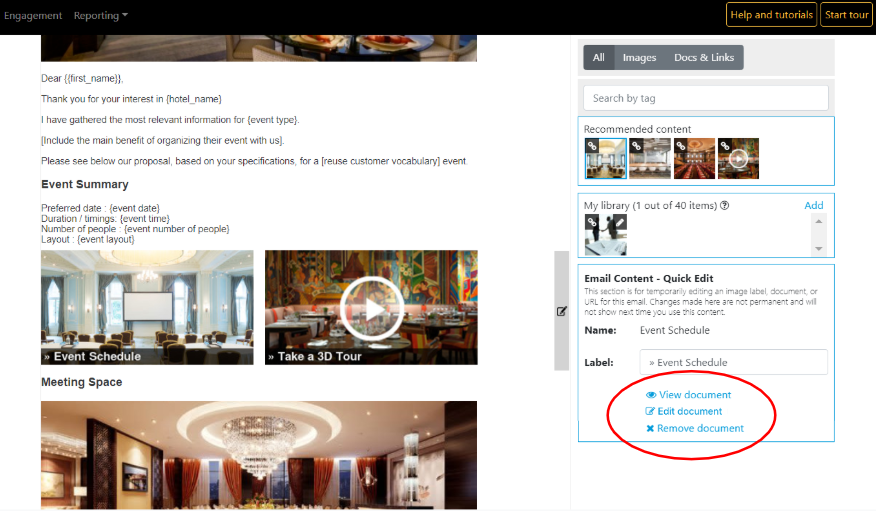Play the 3D Tour video in email

point(371,307)
